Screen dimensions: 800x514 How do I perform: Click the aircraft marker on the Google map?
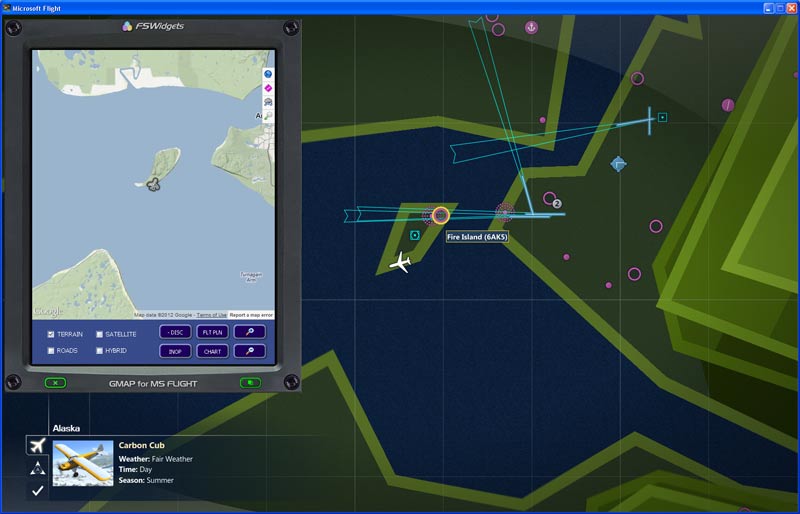point(153,185)
